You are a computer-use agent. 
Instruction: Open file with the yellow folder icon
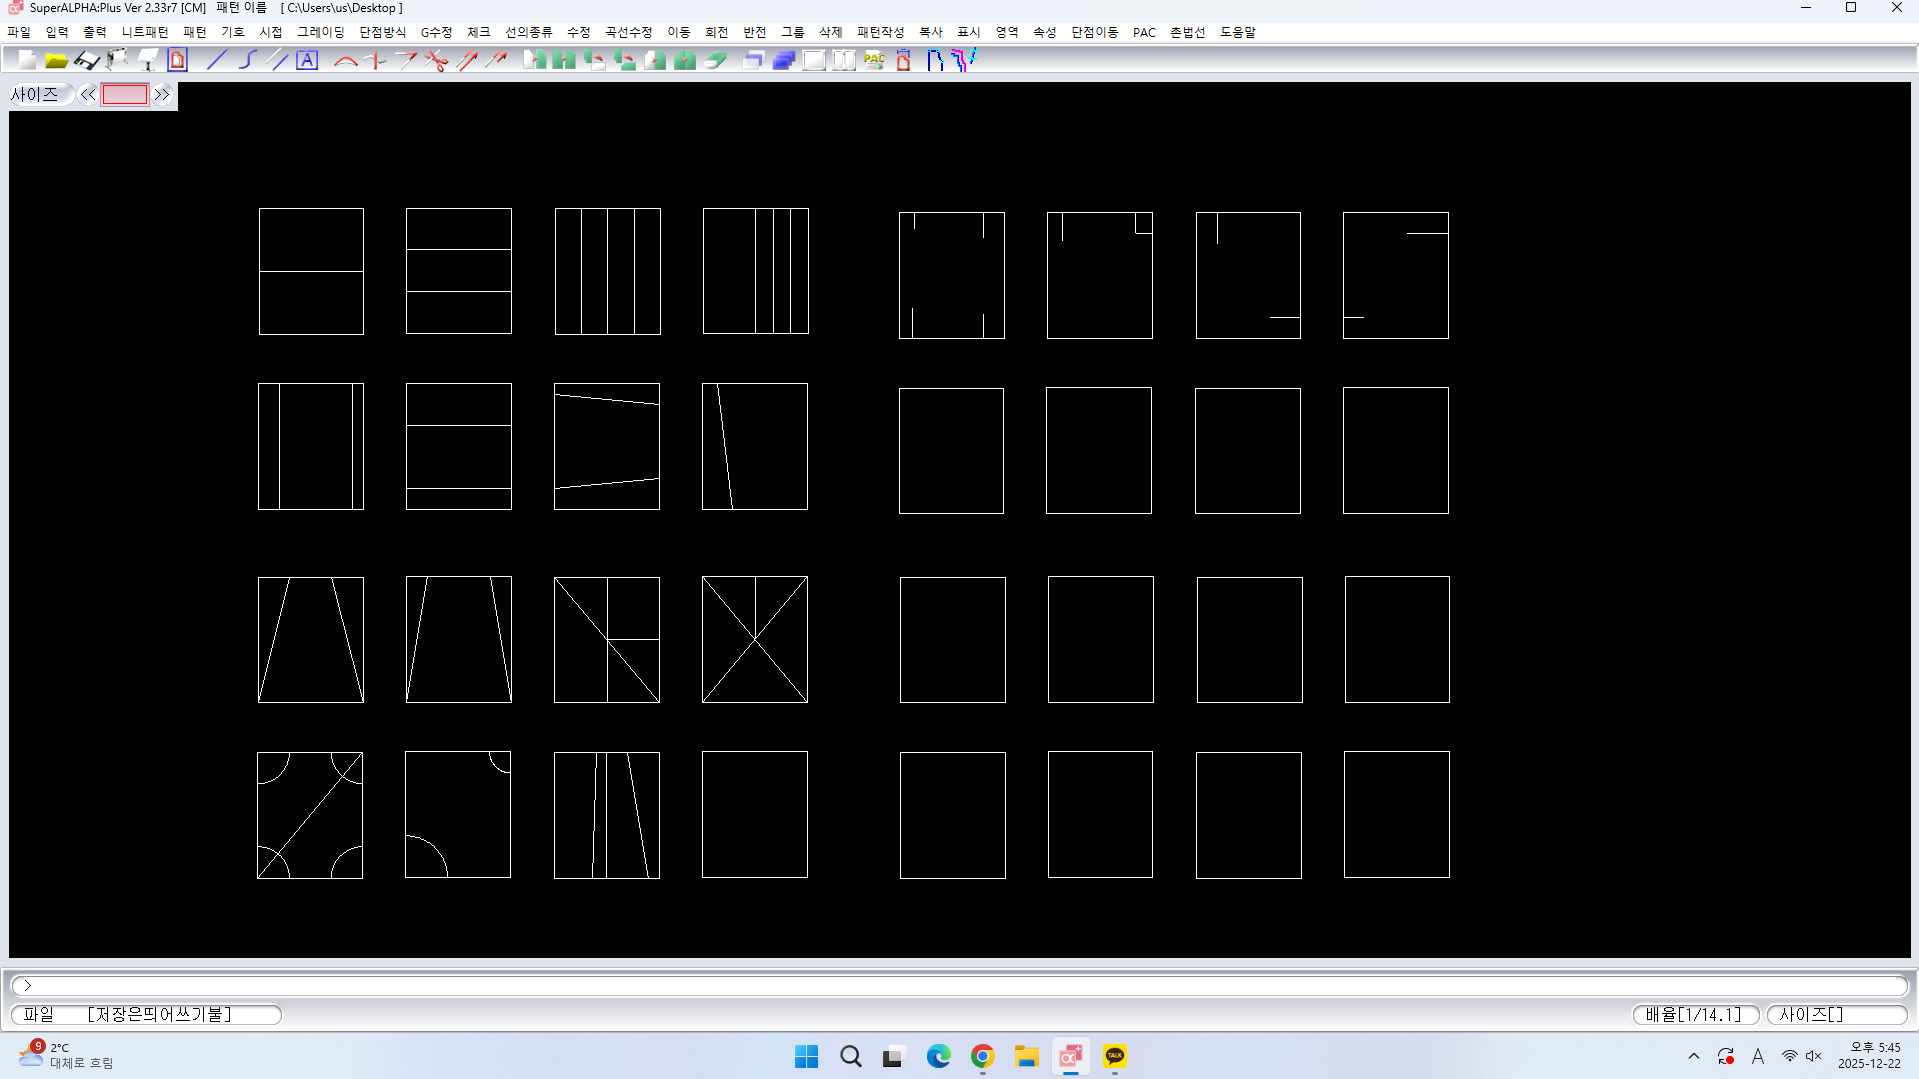57,61
